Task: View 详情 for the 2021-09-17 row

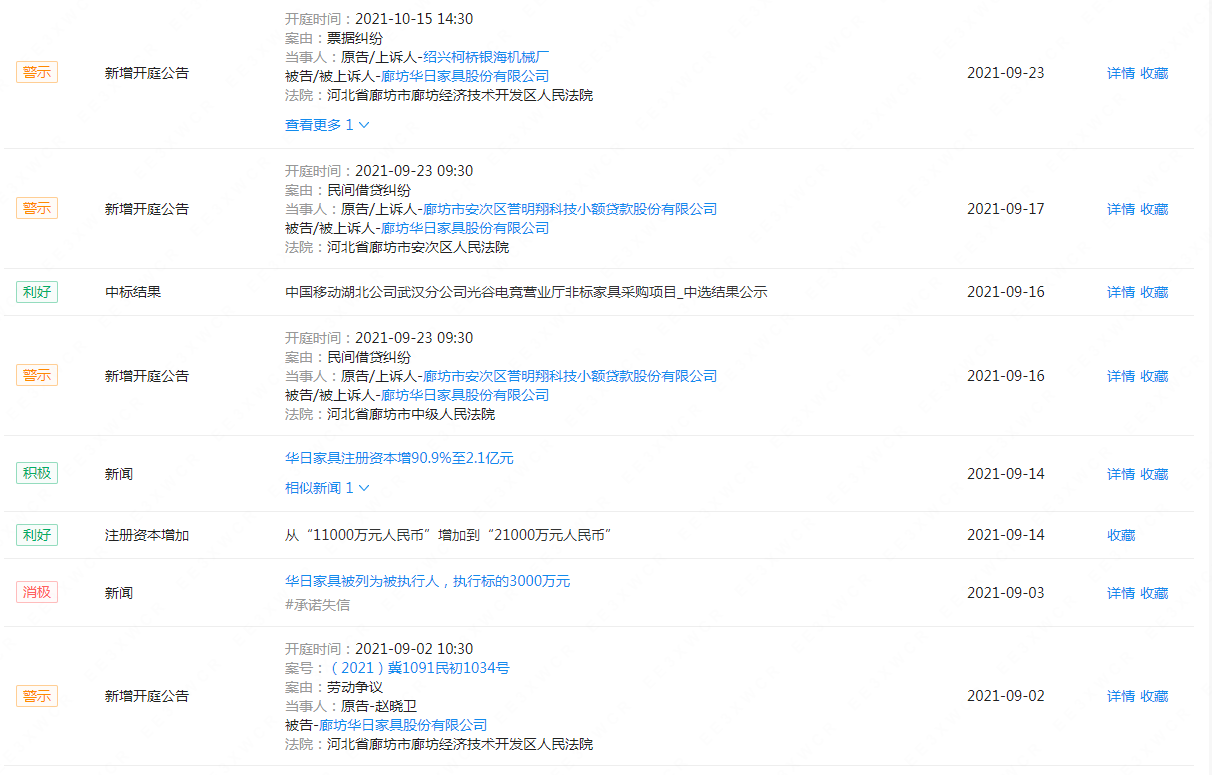Action: [1121, 209]
